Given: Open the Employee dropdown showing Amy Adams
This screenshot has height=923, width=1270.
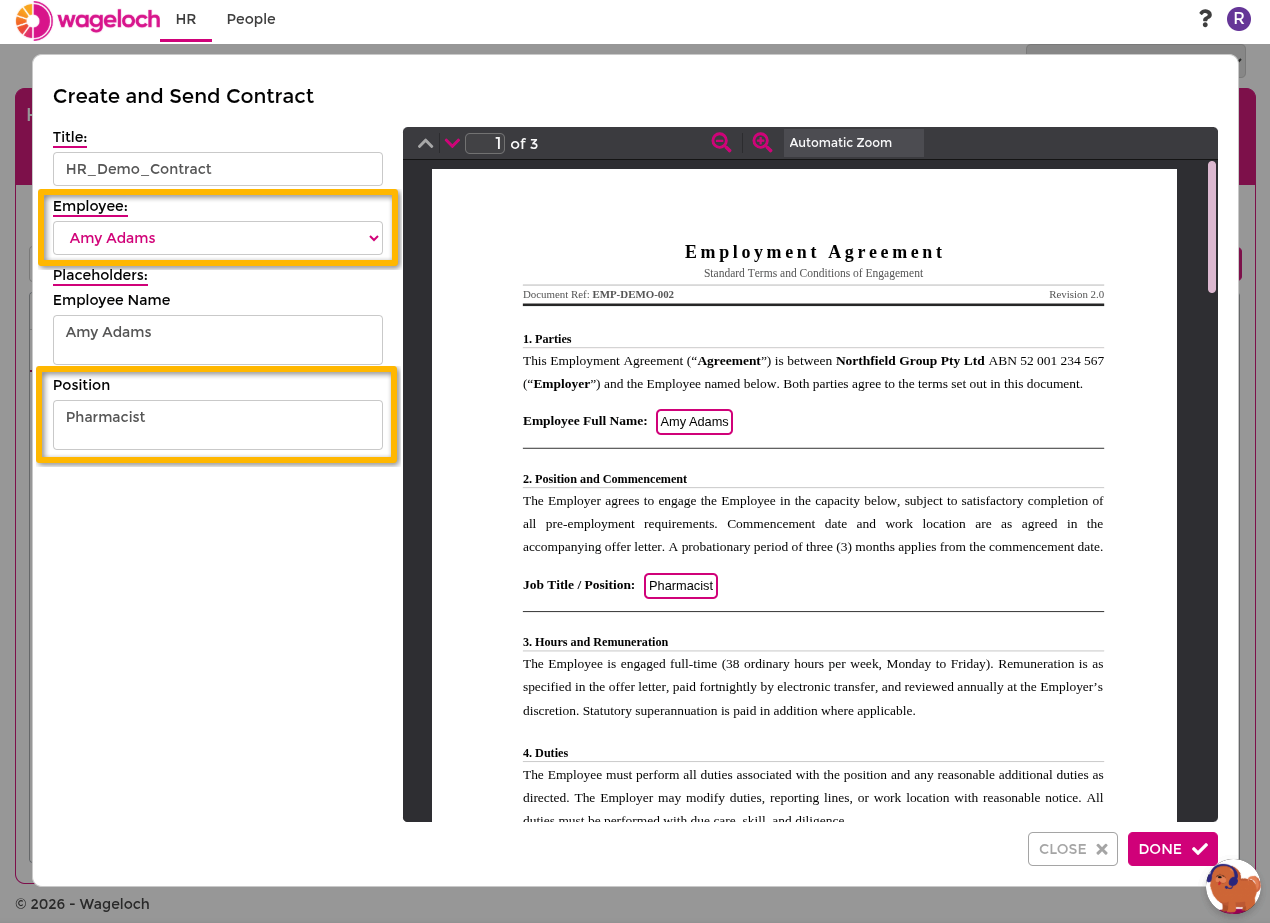Looking at the screenshot, I should coord(218,238).
